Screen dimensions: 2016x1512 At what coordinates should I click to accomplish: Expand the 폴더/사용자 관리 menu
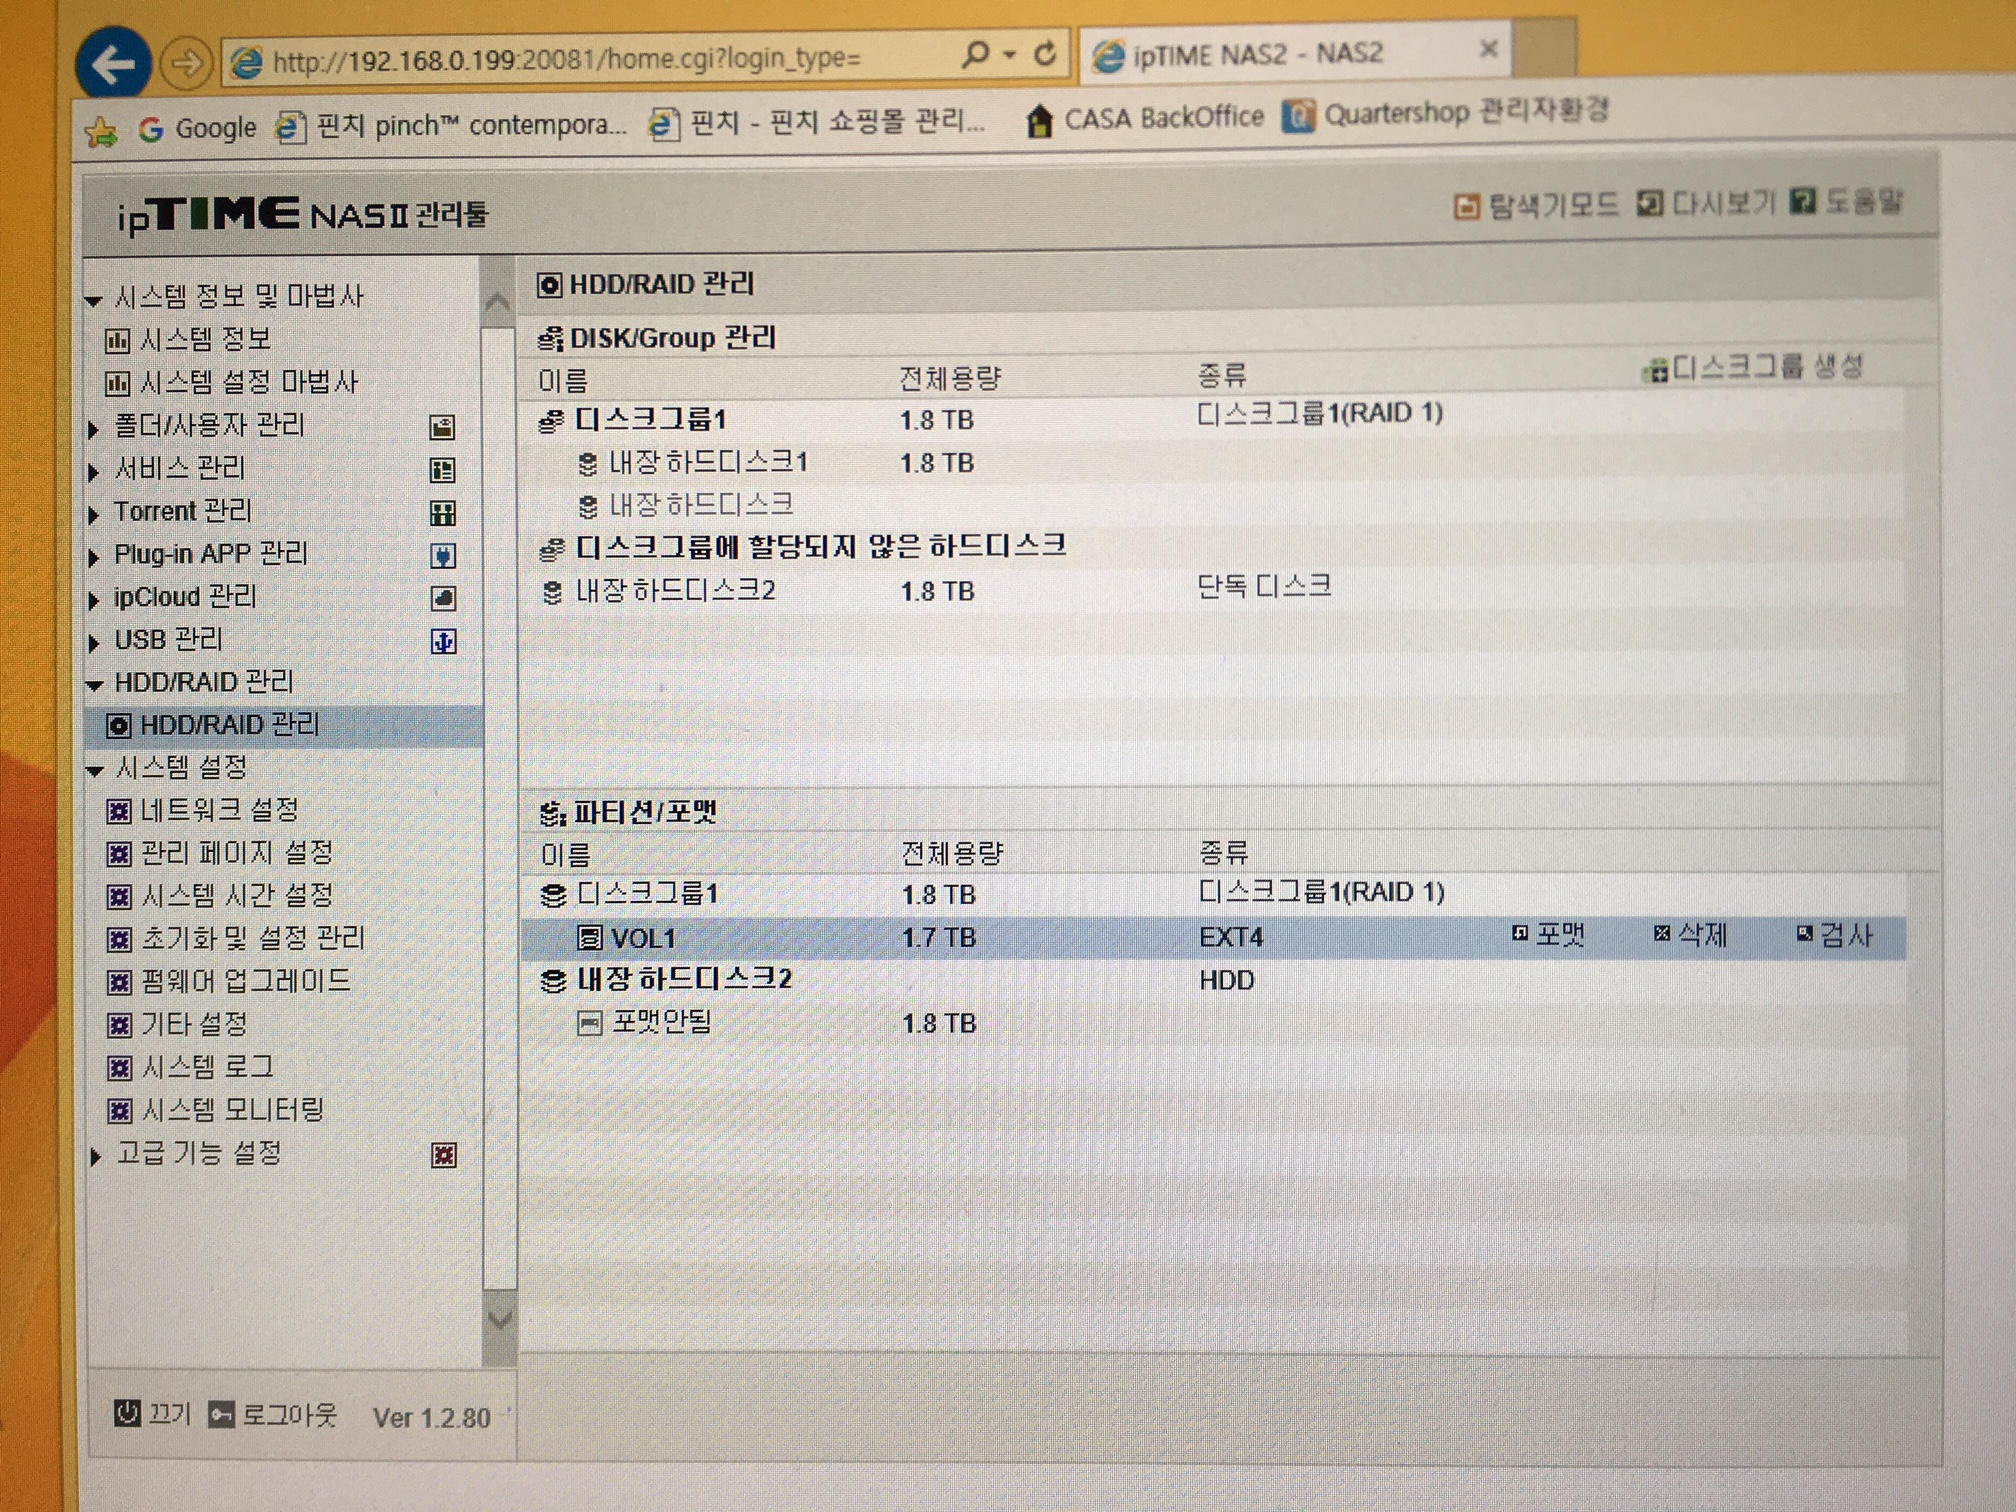tap(94, 428)
